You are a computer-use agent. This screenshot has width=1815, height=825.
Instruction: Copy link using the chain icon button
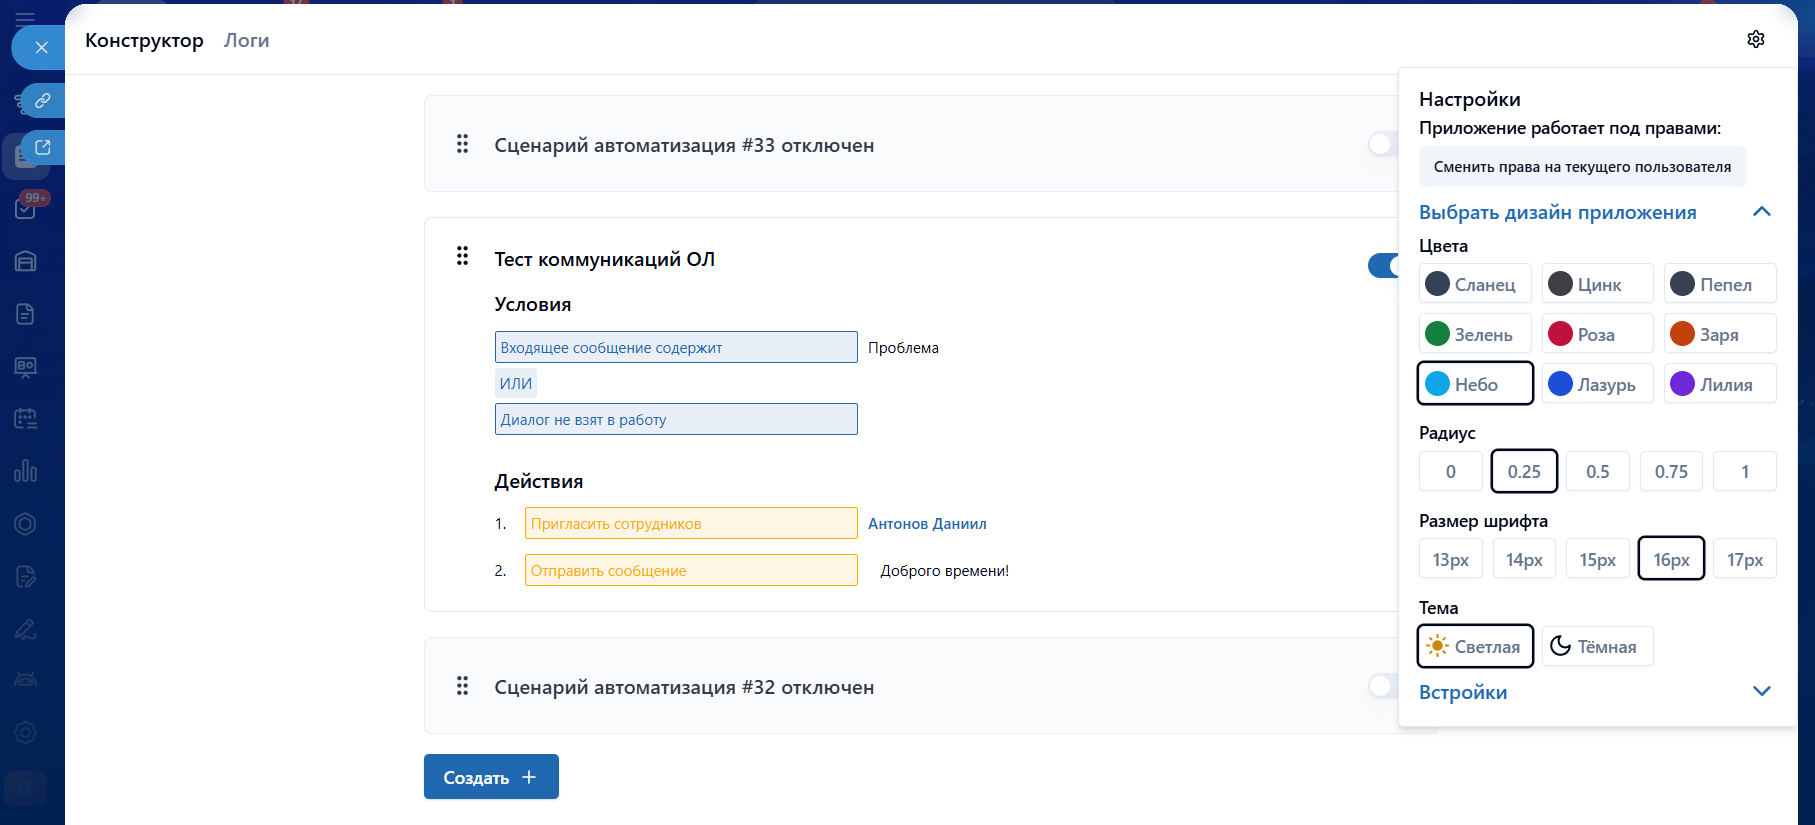[x=43, y=100]
